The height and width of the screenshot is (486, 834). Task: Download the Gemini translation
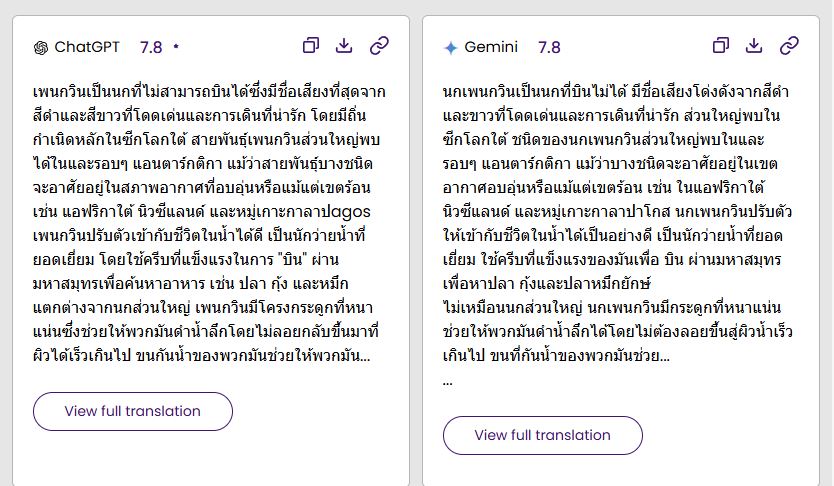[x=755, y=45]
